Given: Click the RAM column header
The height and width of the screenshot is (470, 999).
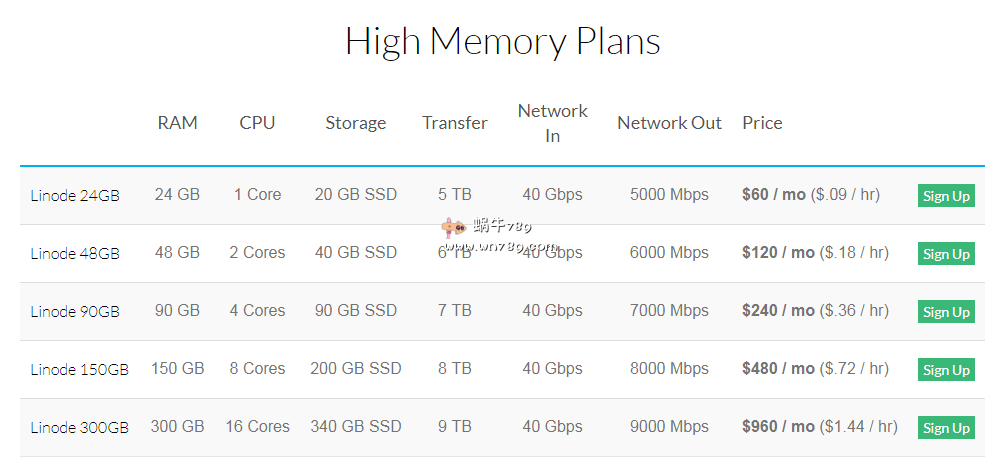Looking at the screenshot, I should coord(177,123).
